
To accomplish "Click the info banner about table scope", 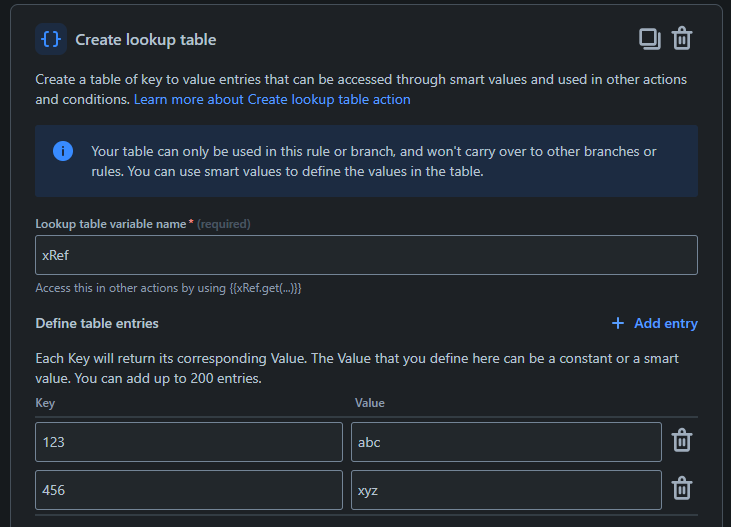I will (374, 161).
